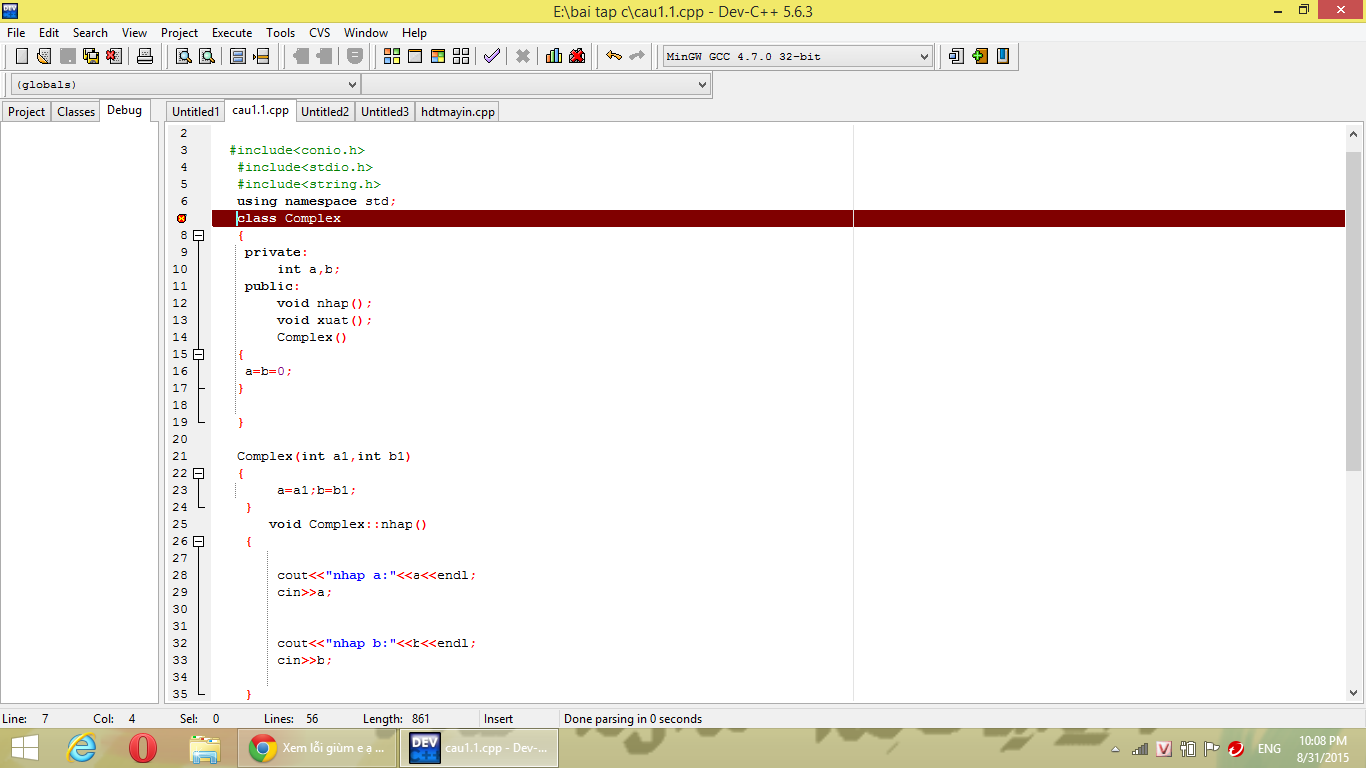This screenshot has width=1366, height=768.
Task: Open the Profile analysis chart icon
Action: coord(554,56)
